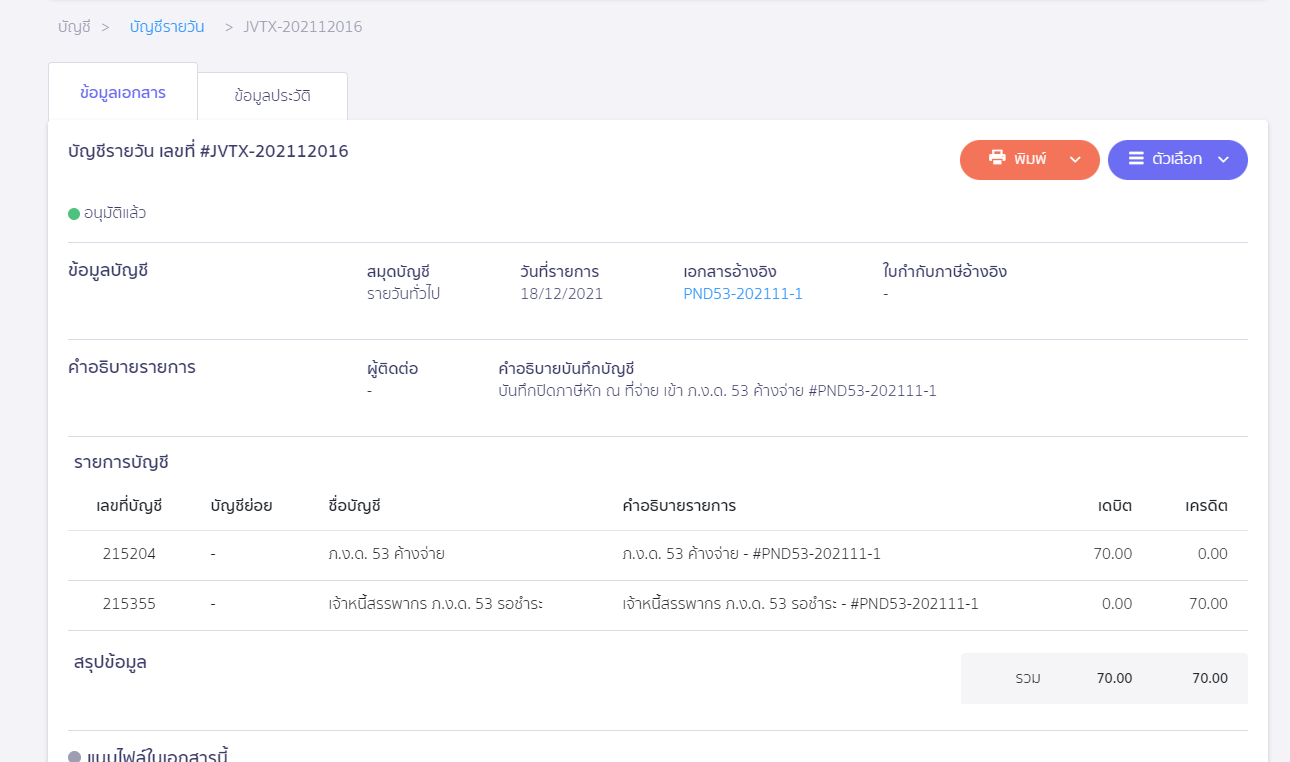The height and width of the screenshot is (762, 1290).
Task: Open reference document PND53-202111-1 link
Action: (x=743, y=294)
